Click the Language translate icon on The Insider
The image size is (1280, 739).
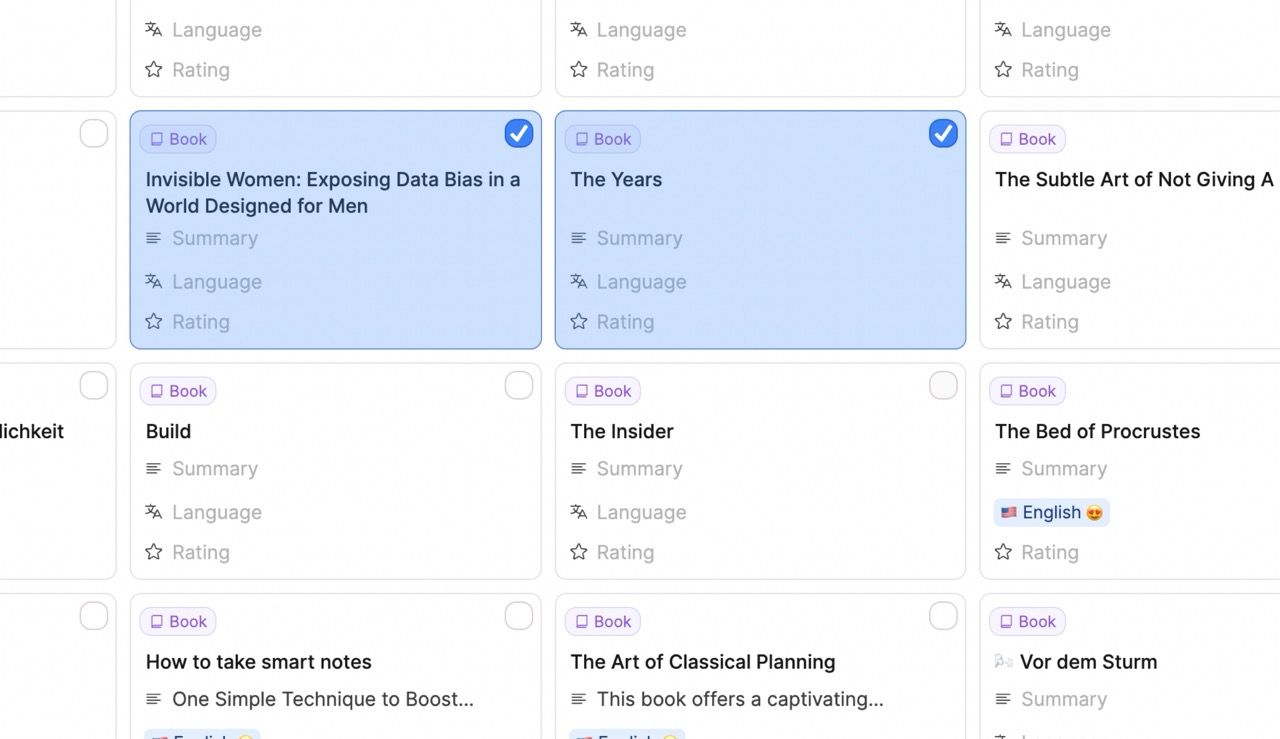tap(578, 512)
